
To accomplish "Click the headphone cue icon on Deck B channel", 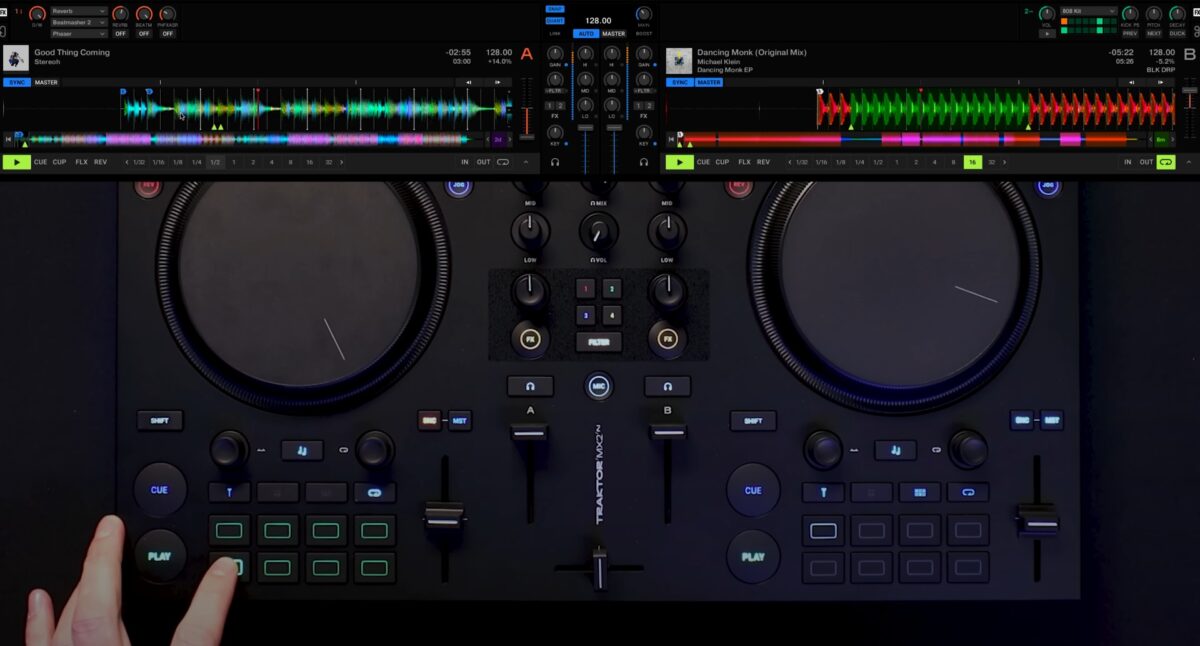I will click(644, 162).
